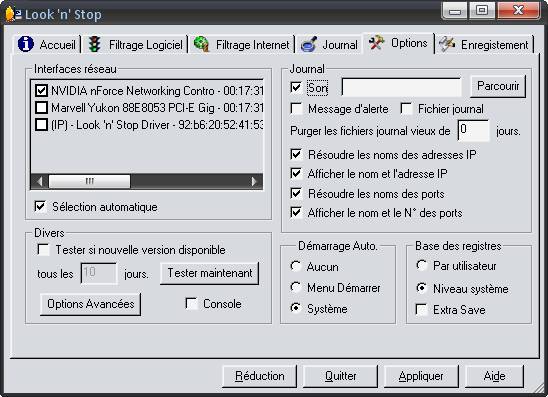Viewport: 548px width, 397px height.
Task: Toggle Résoudre les noms des adresses IP
Action: tap(296, 154)
